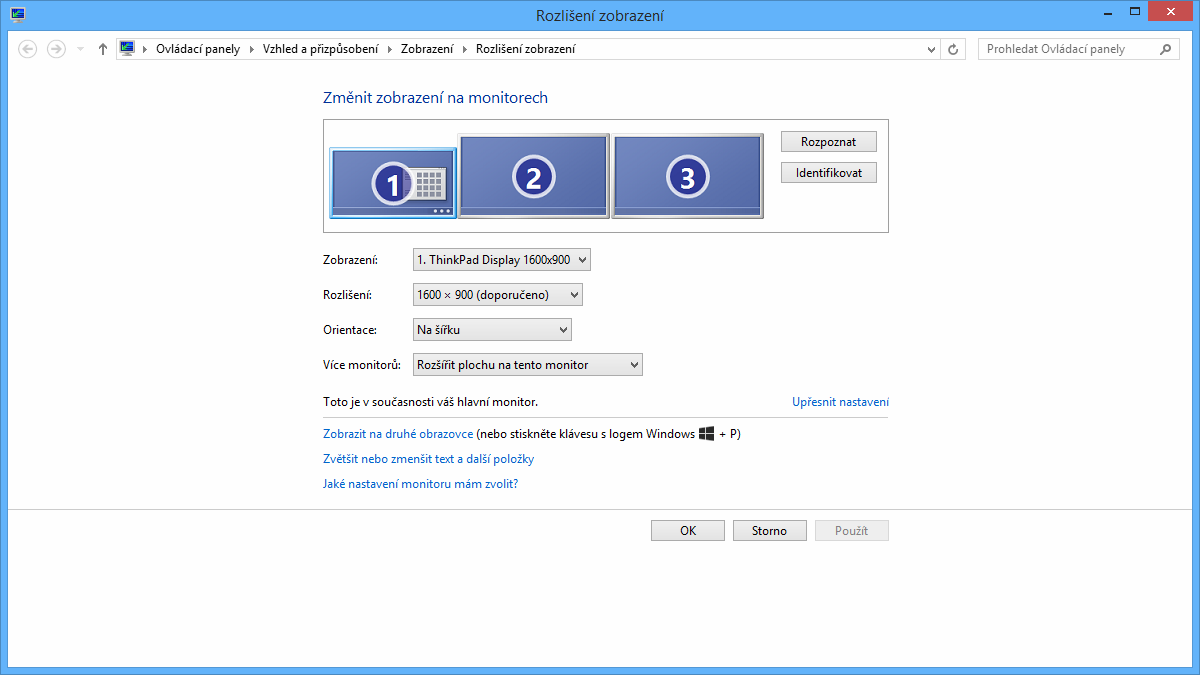This screenshot has width=1200, height=675.
Task: Open the Více monitorů dropdown
Action: [x=527, y=365]
